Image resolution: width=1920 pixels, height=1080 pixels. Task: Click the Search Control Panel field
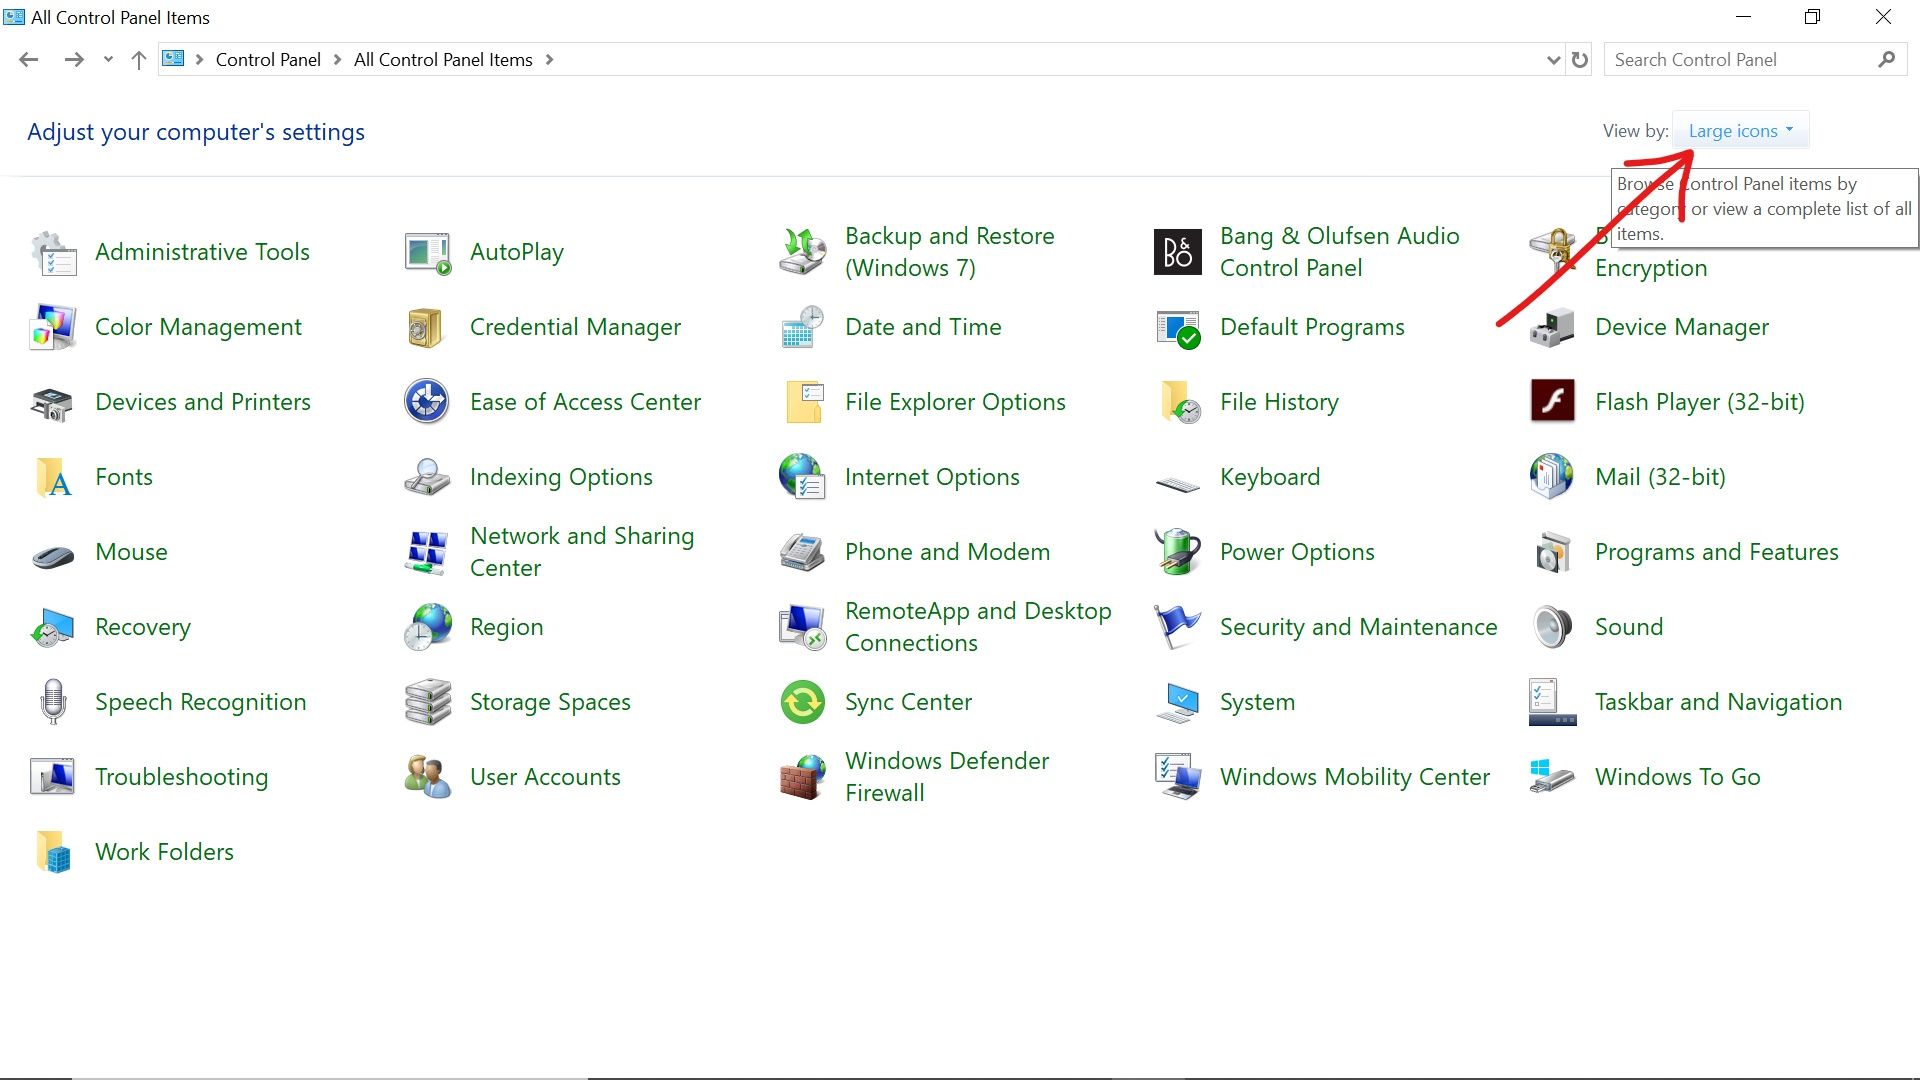tap(1740, 60)
